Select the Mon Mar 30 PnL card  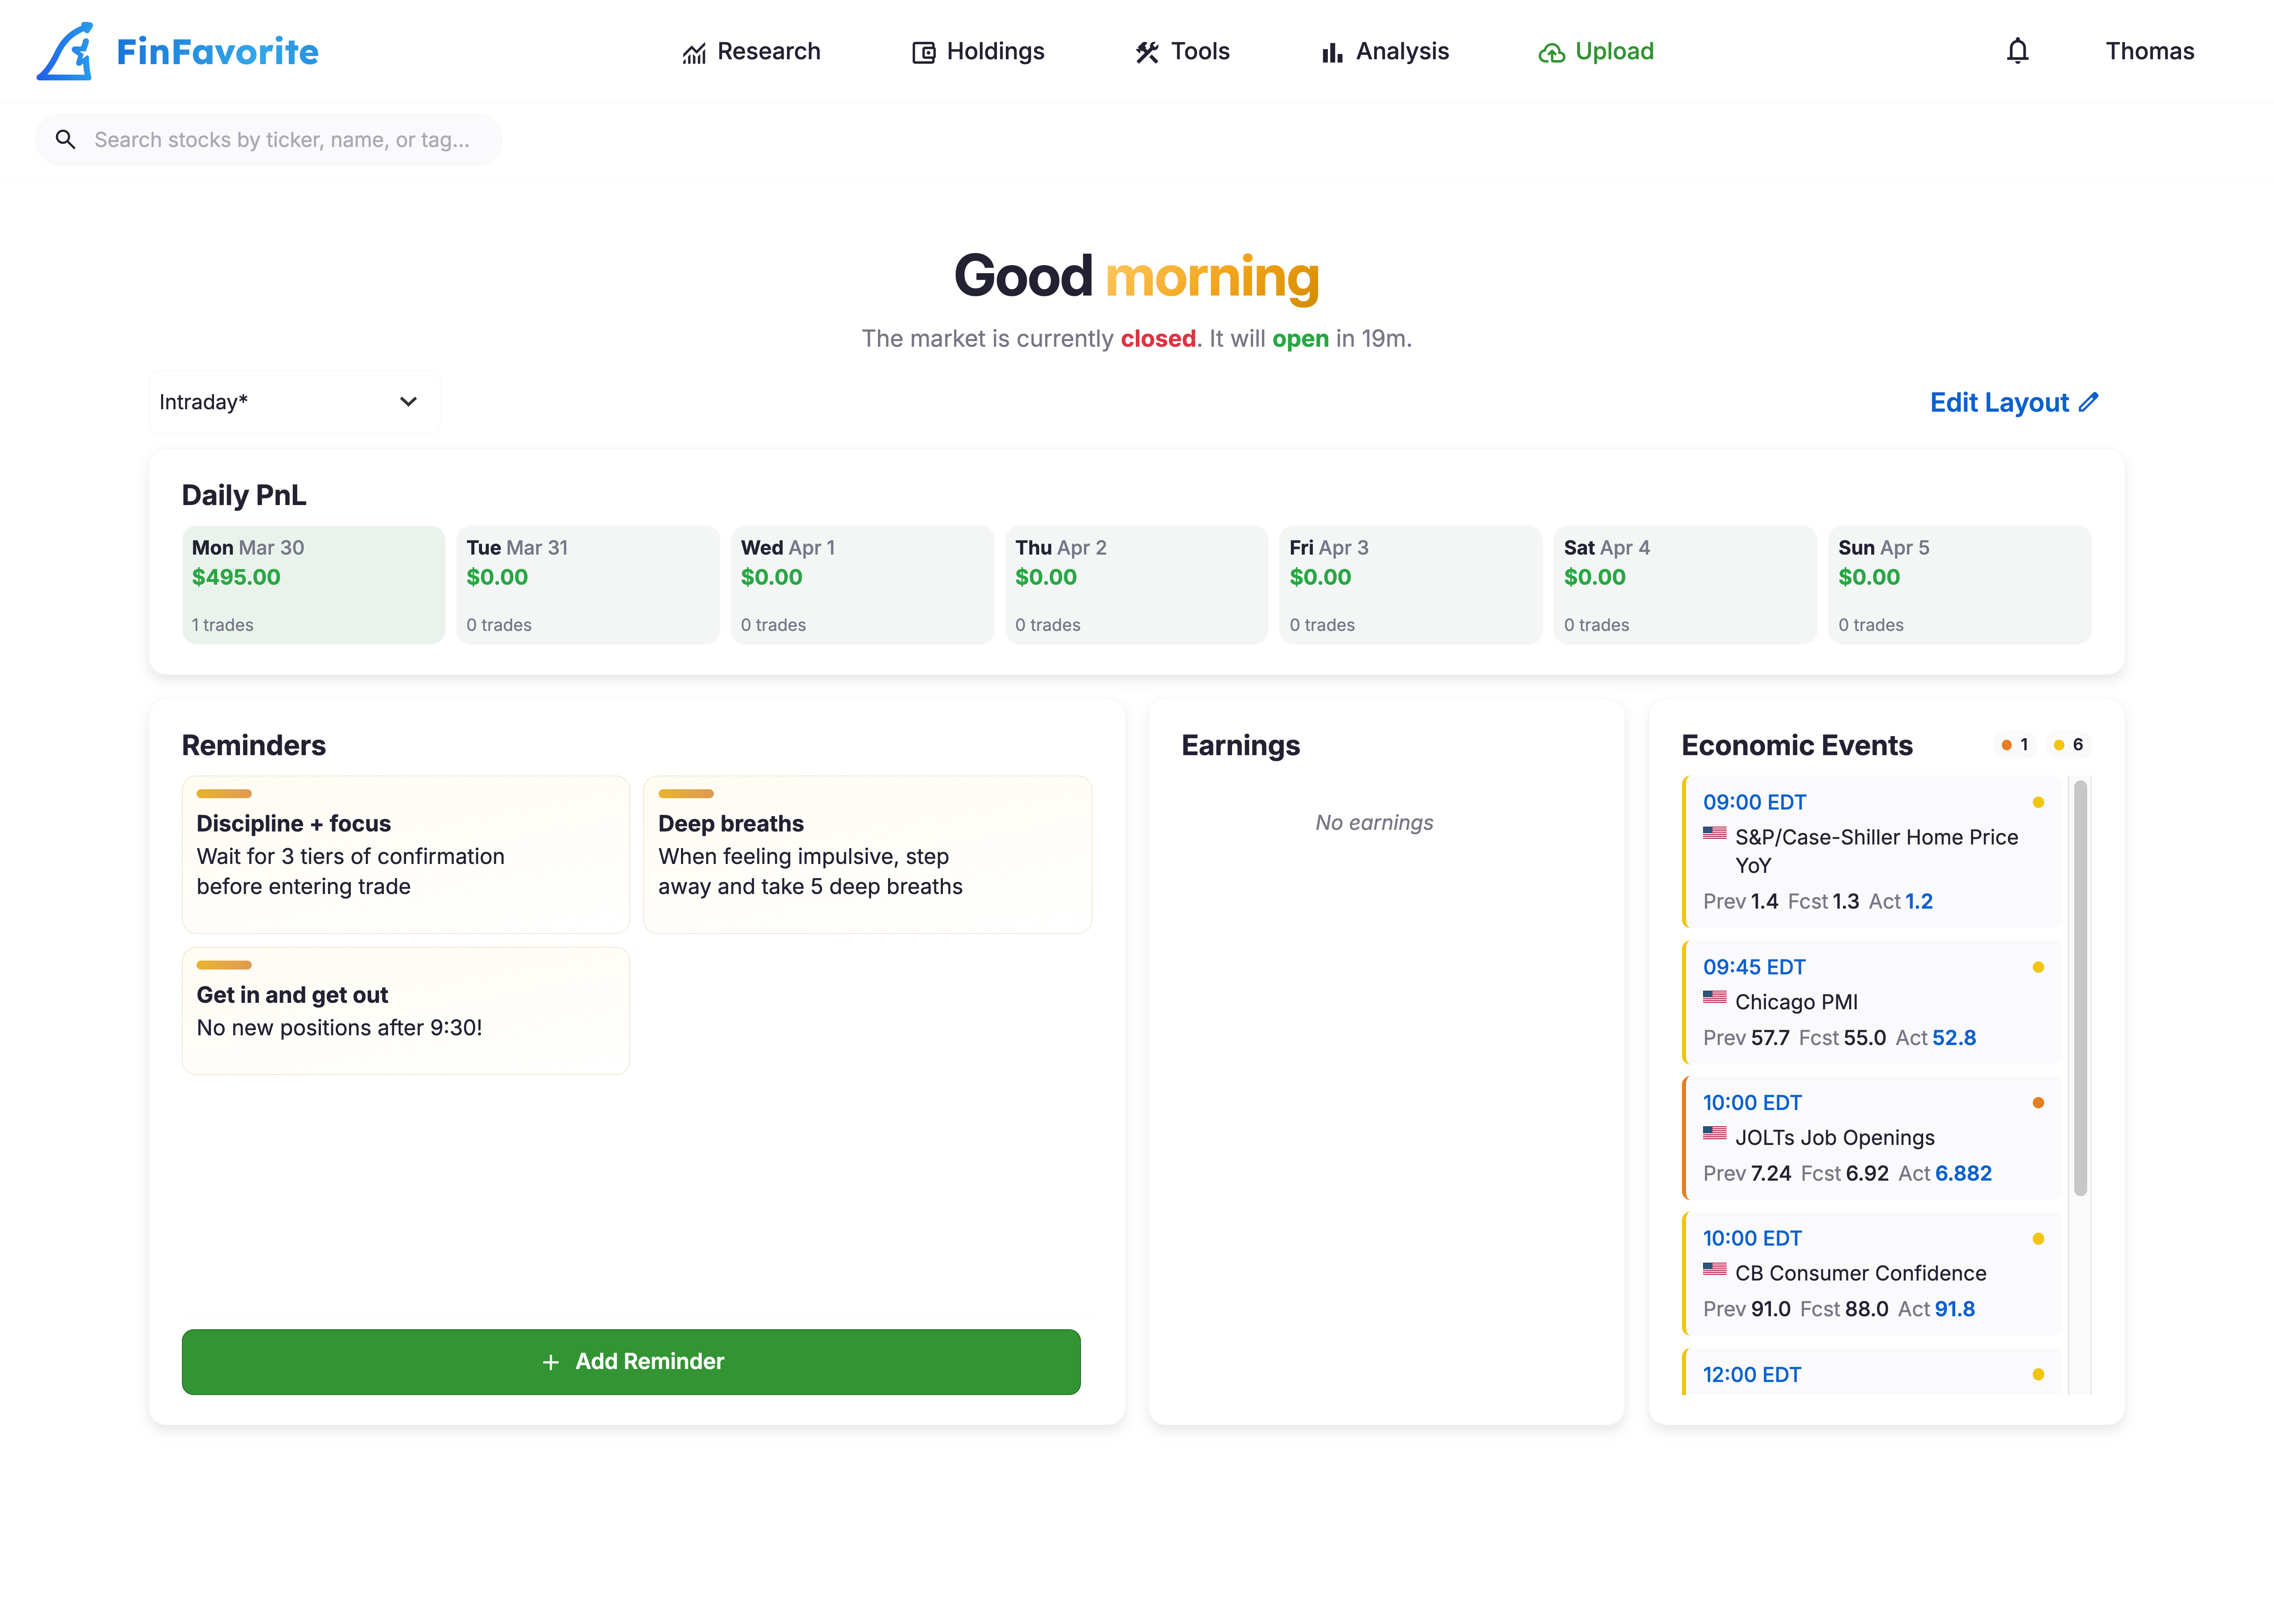pyautogui.click(x=313, y=585)
